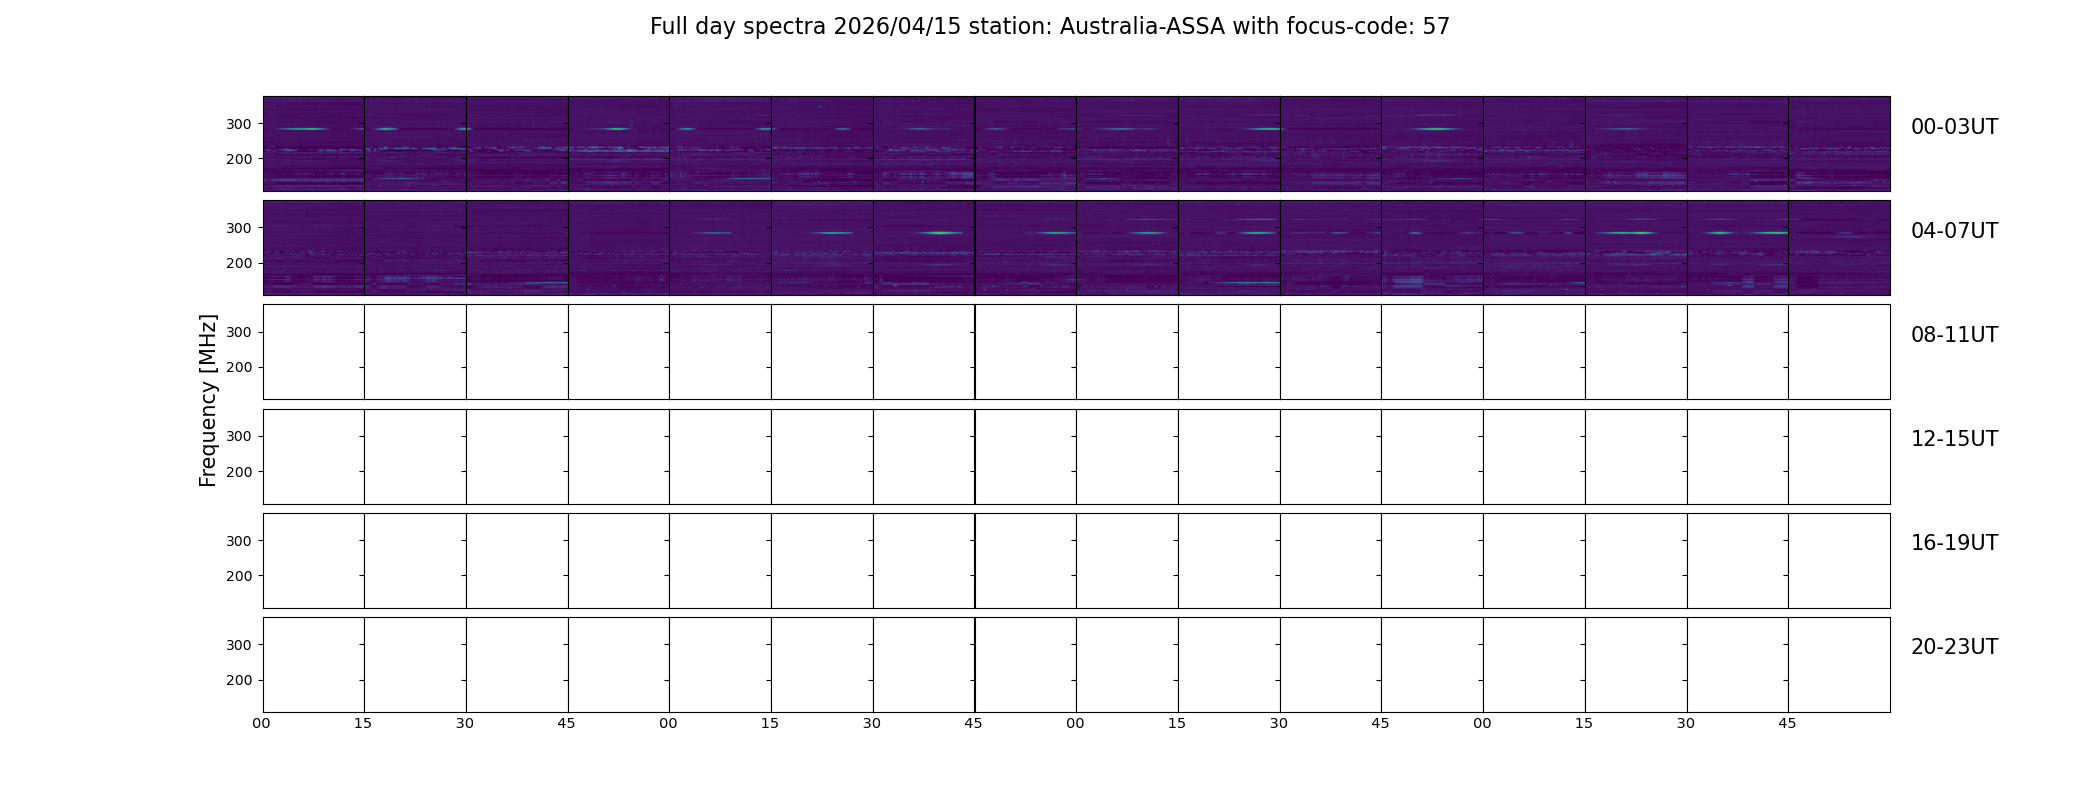Click the "16-19UT" row label

tap(1954, 543)
